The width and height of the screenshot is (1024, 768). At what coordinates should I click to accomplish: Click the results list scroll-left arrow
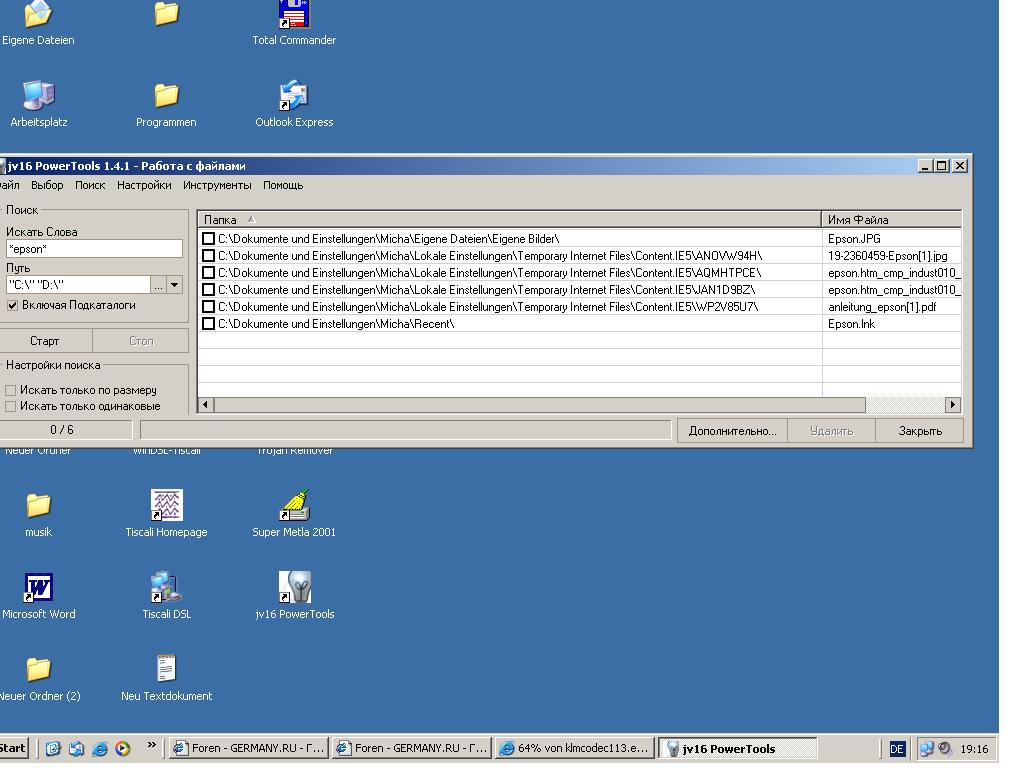[x=206, y=405]
